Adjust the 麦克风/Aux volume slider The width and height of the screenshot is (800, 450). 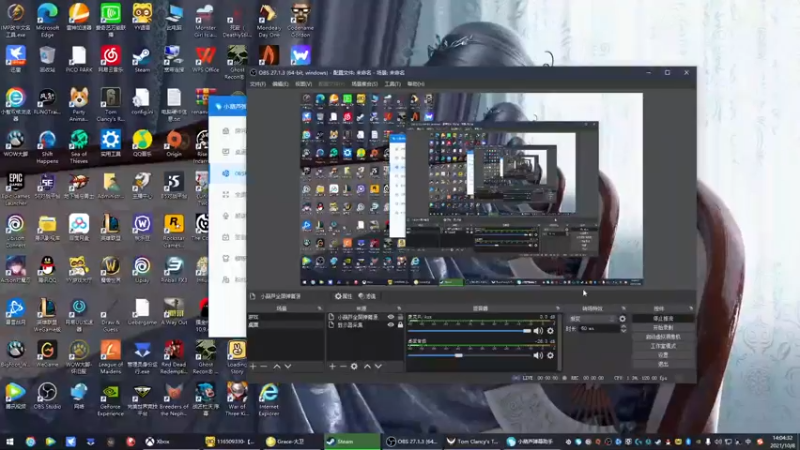[x=469, y=331]
